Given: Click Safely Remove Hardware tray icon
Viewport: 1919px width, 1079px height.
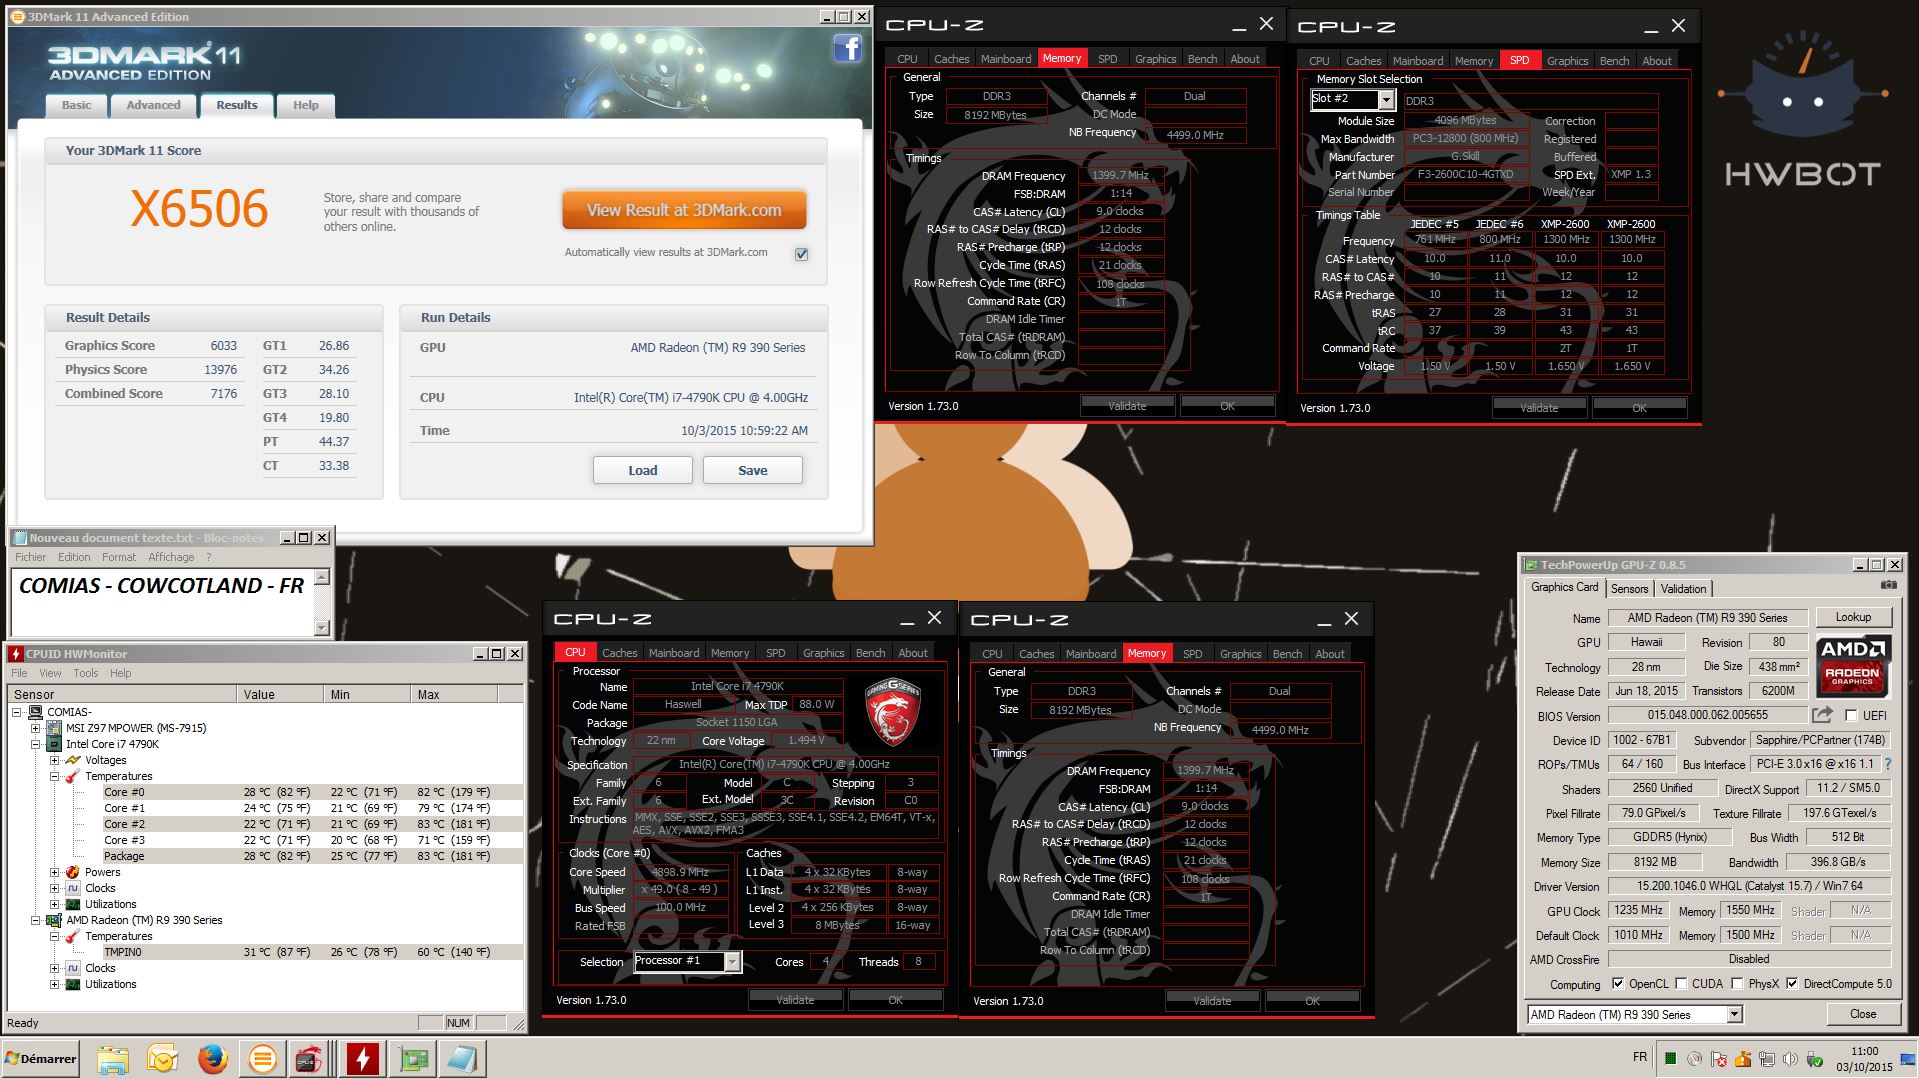Looking at the screenshot, I should point(1813,1059).
